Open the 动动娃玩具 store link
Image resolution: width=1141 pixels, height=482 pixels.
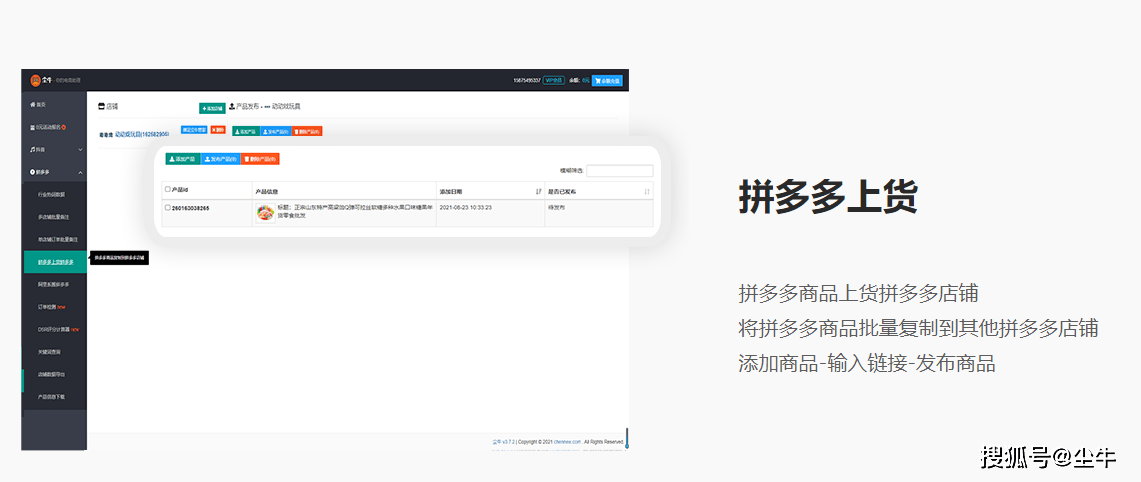coord(141,133)
